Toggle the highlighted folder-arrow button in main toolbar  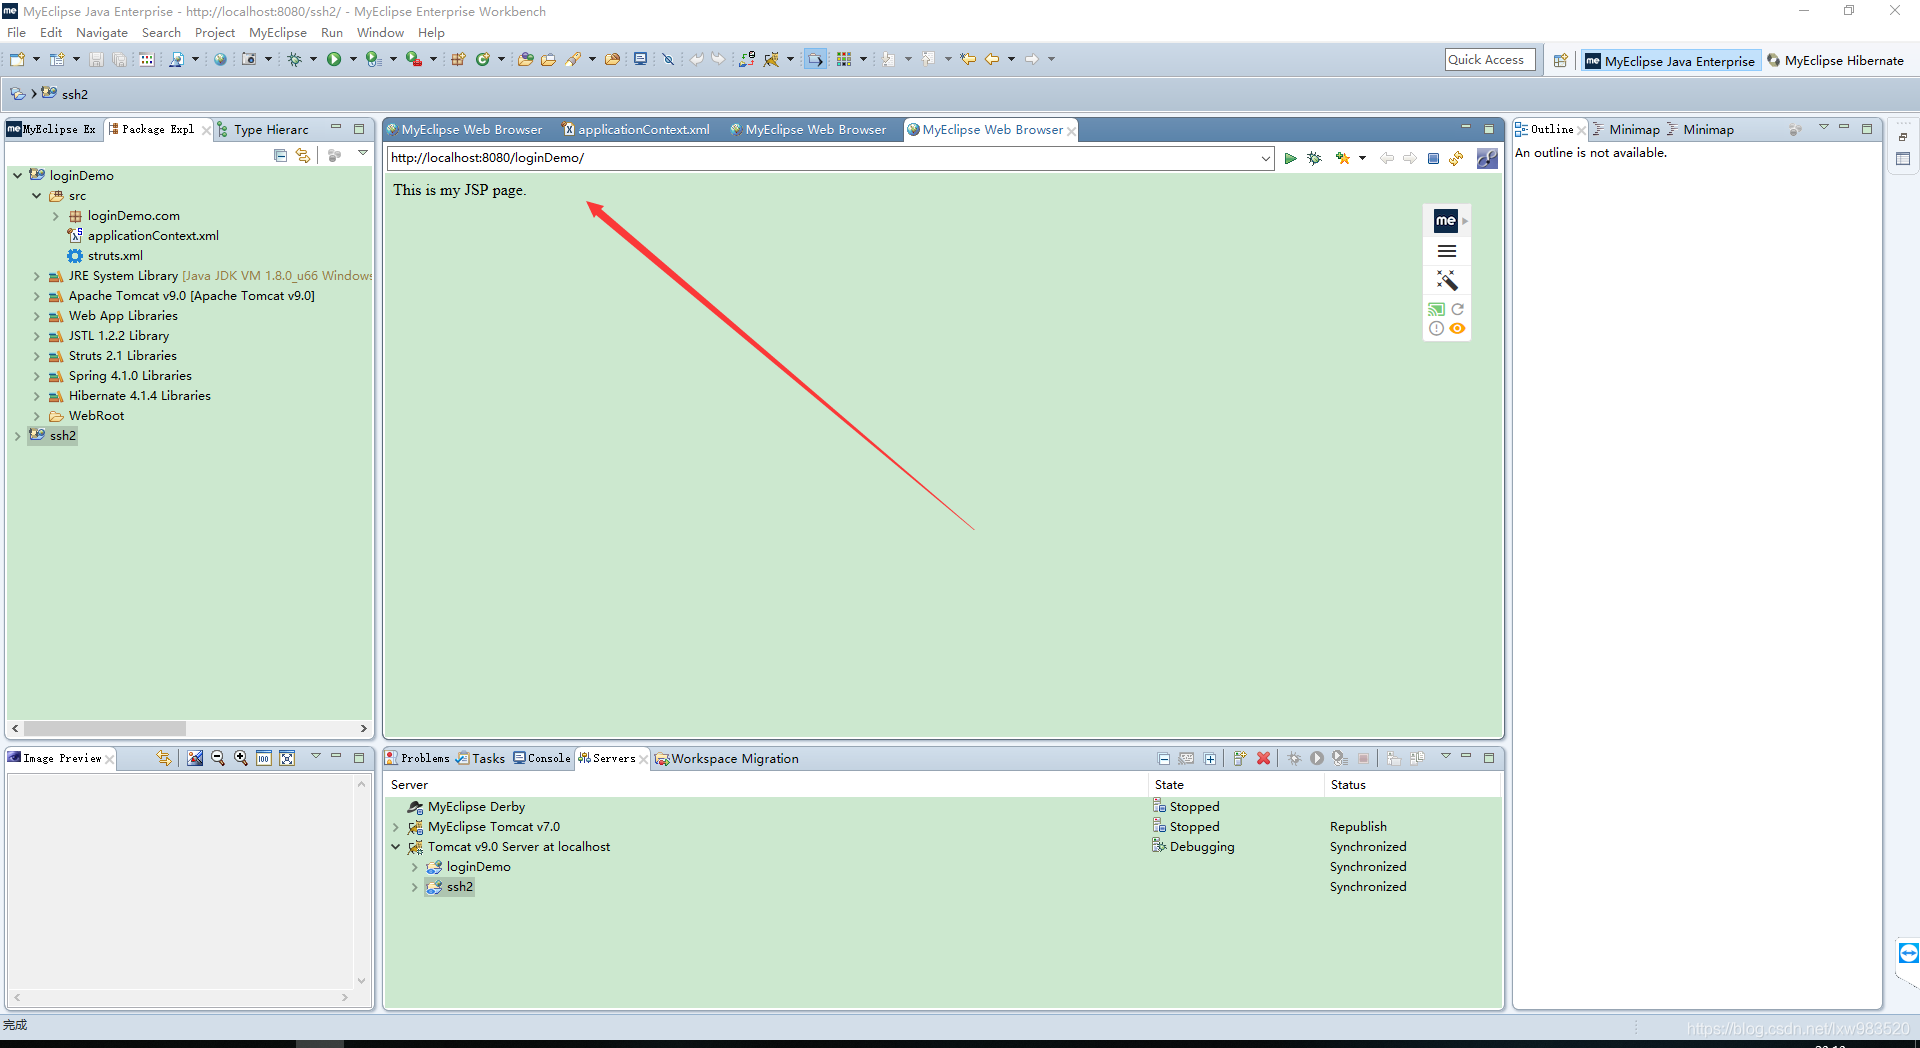click(815, 59)
